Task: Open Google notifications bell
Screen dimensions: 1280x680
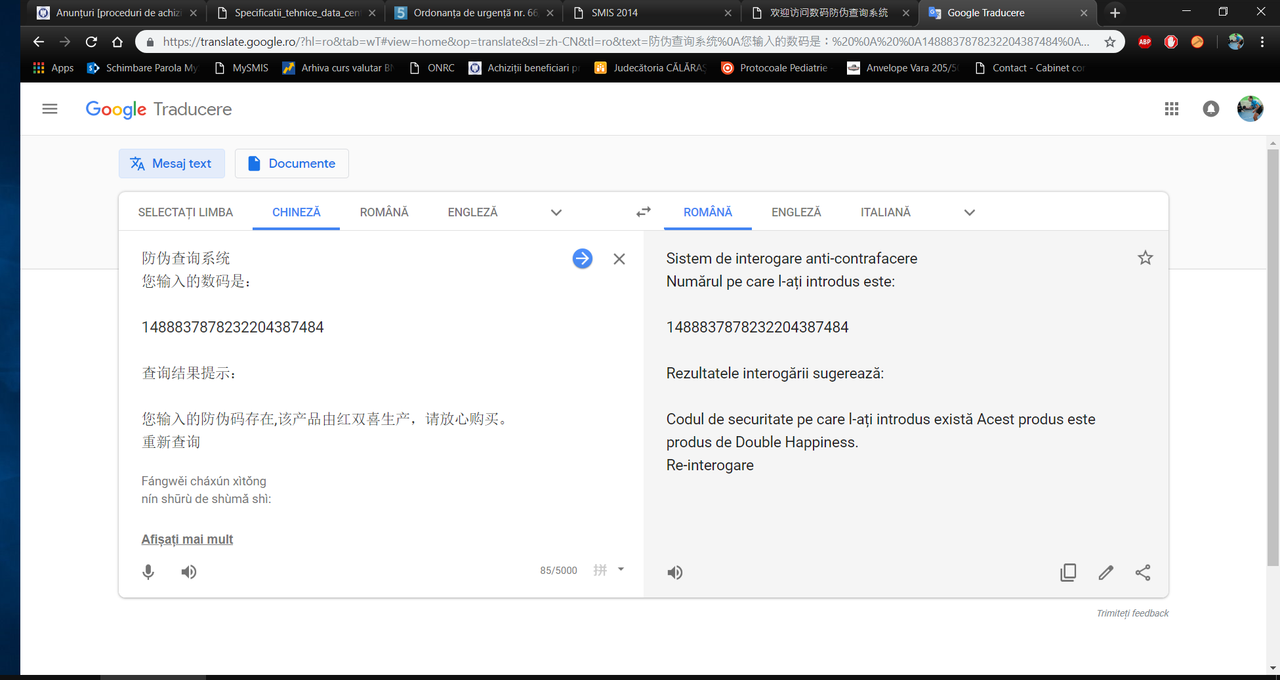Action: point(1211,109)
